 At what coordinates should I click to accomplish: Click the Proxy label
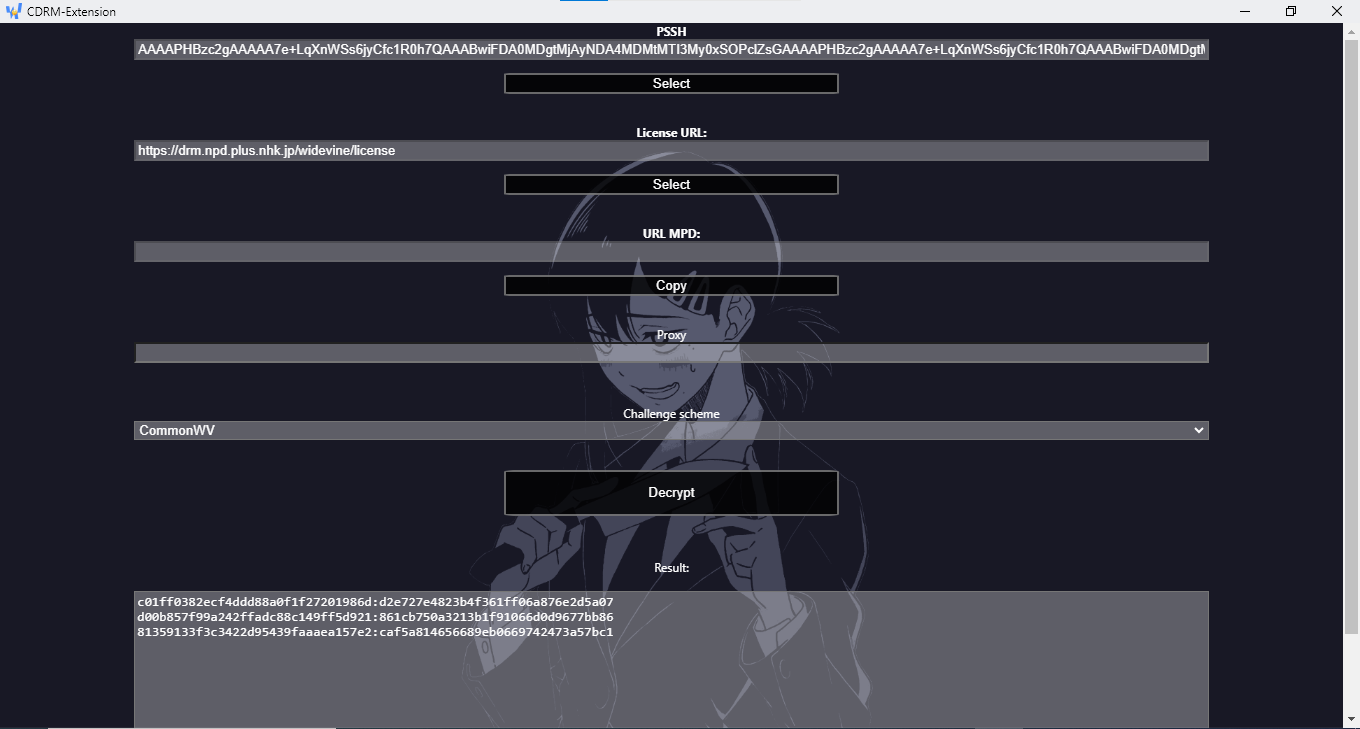tap(671, 335)
